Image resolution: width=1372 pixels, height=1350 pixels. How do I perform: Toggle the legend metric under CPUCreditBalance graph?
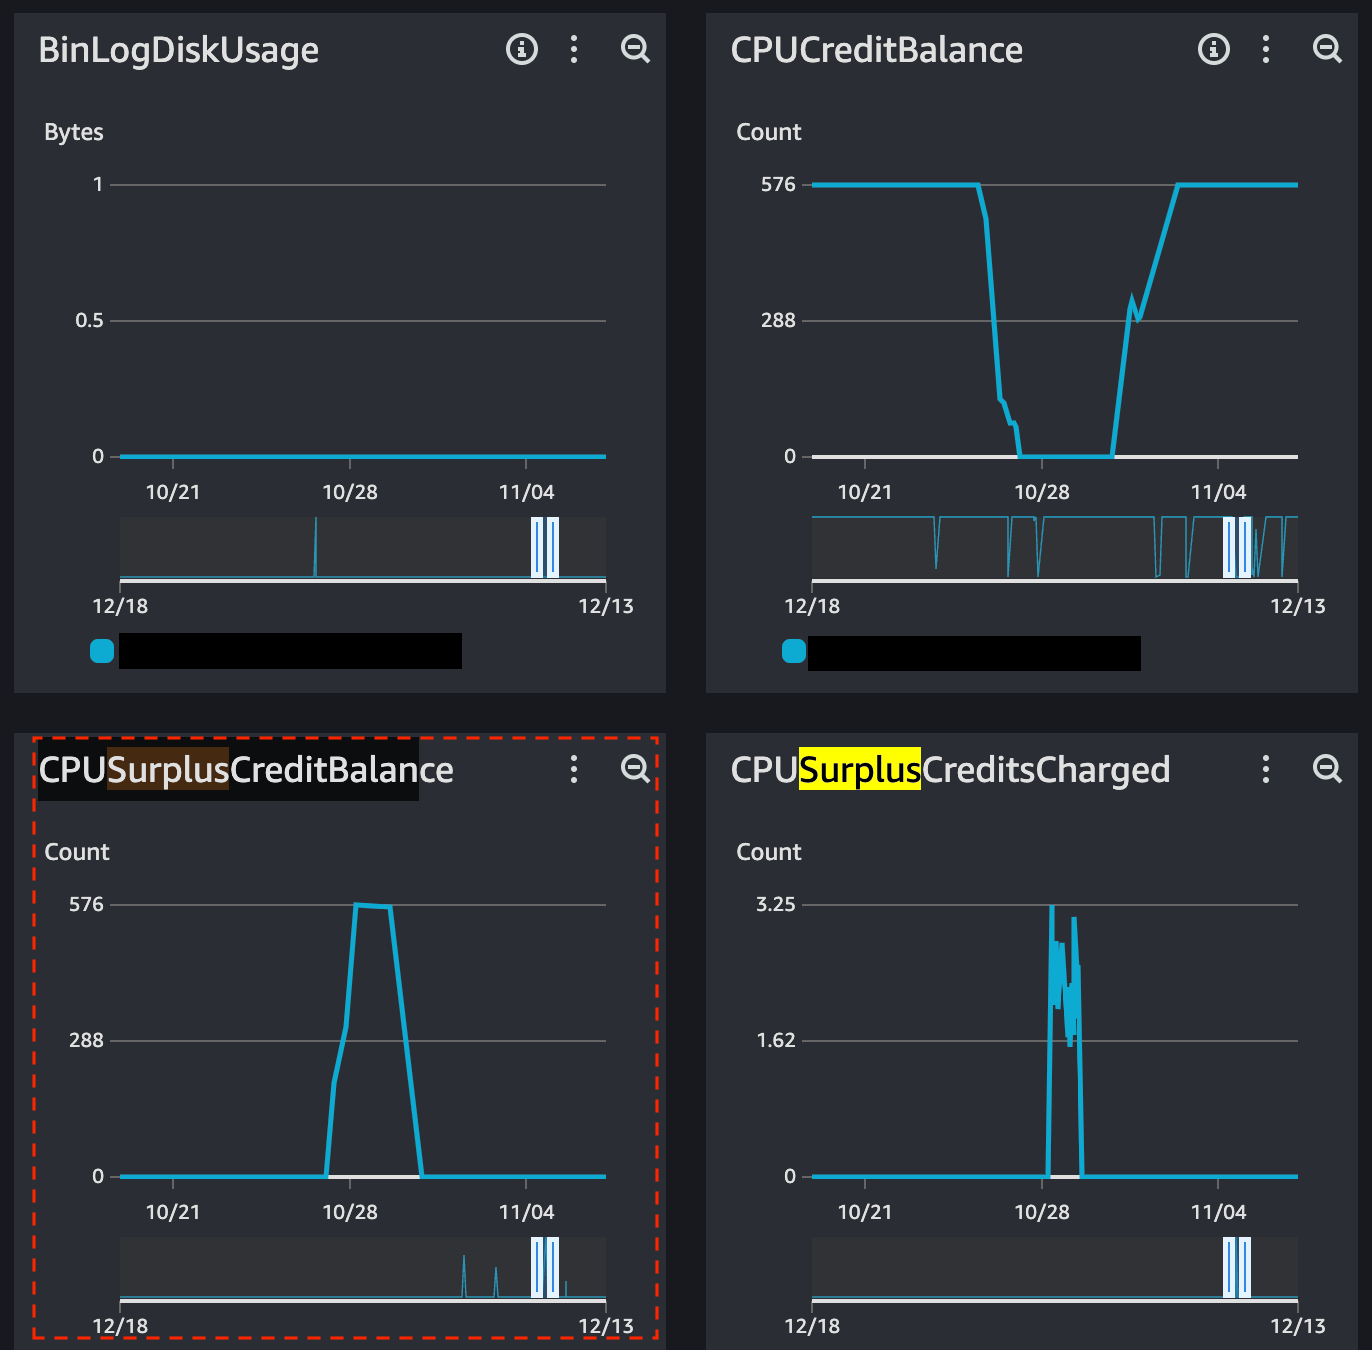(973, 652)
